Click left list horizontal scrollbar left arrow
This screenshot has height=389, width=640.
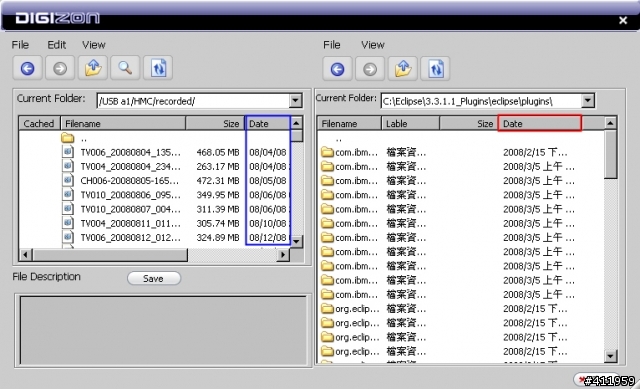(x=25, y=255)
